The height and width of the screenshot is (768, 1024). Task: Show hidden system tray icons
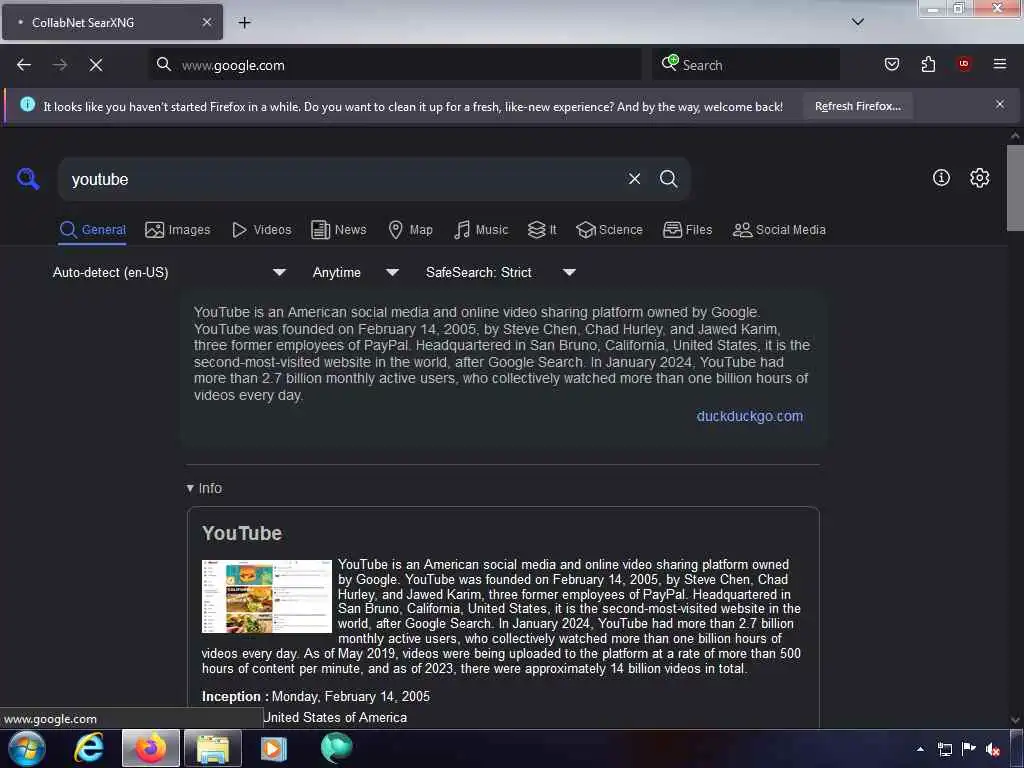pyautogui.click(x=920, y=749)
